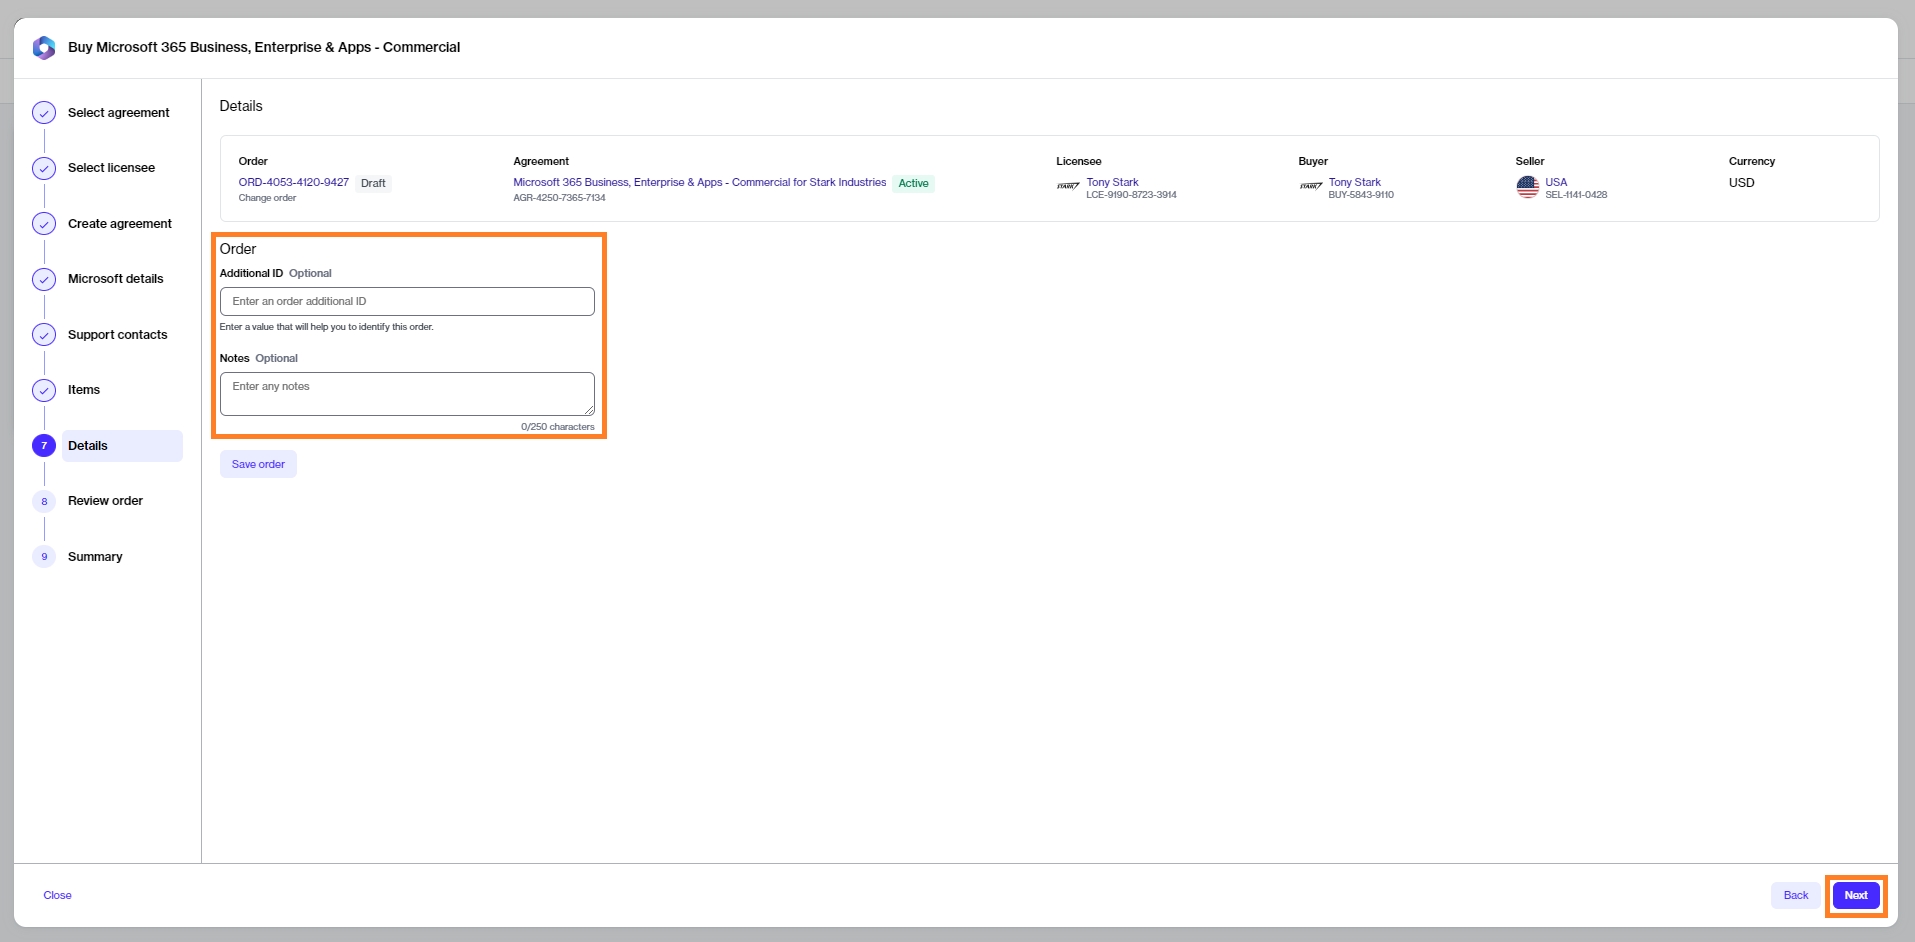Click the Select licensee checkmark step icon

[x=44, y=168]
